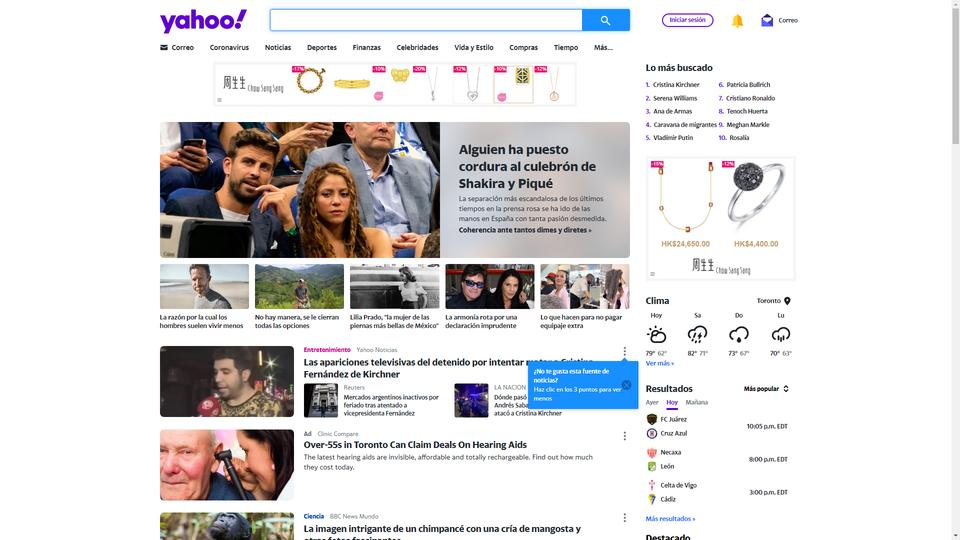This screenshot has width=960, height=540.
Task: Click the blue search magnifier button
Action: pyautogui.click(x=606, y=20)
